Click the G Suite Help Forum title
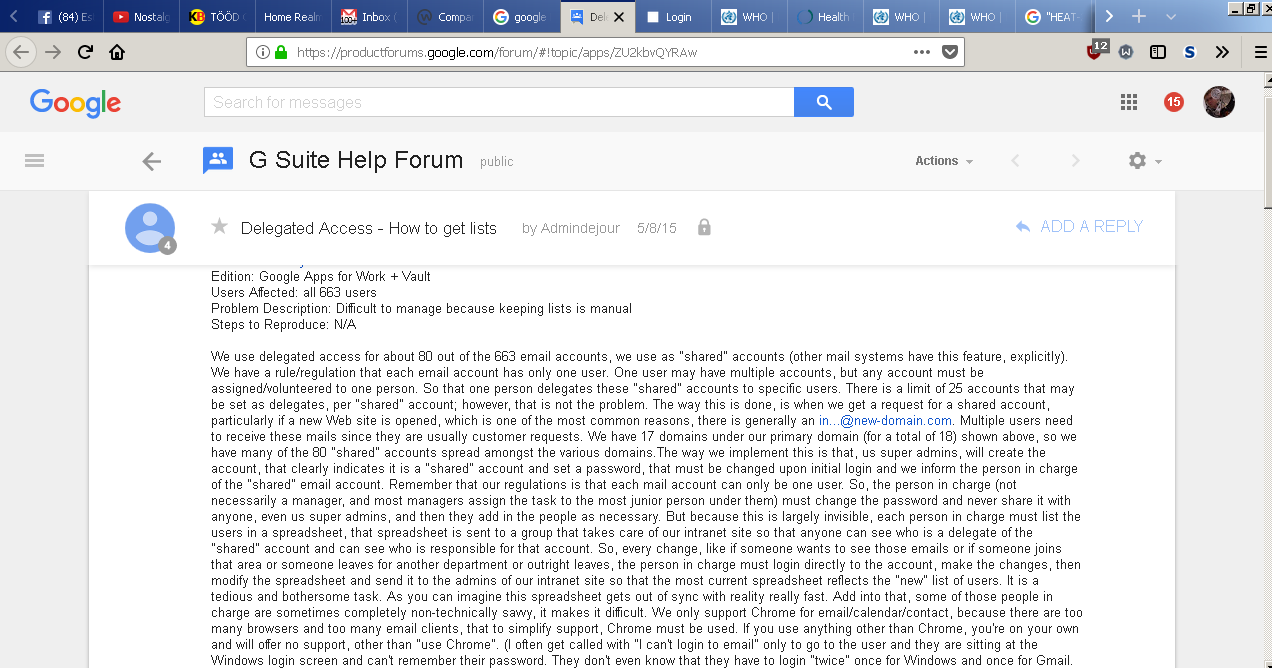The image size is (1272, 668). [x=356, y=160]
